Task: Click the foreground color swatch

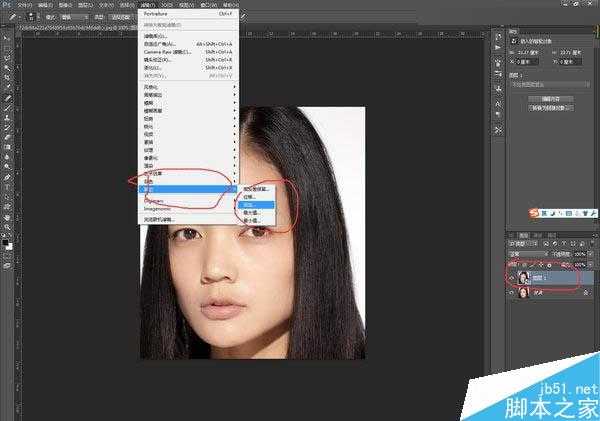Action: [5, 243]
